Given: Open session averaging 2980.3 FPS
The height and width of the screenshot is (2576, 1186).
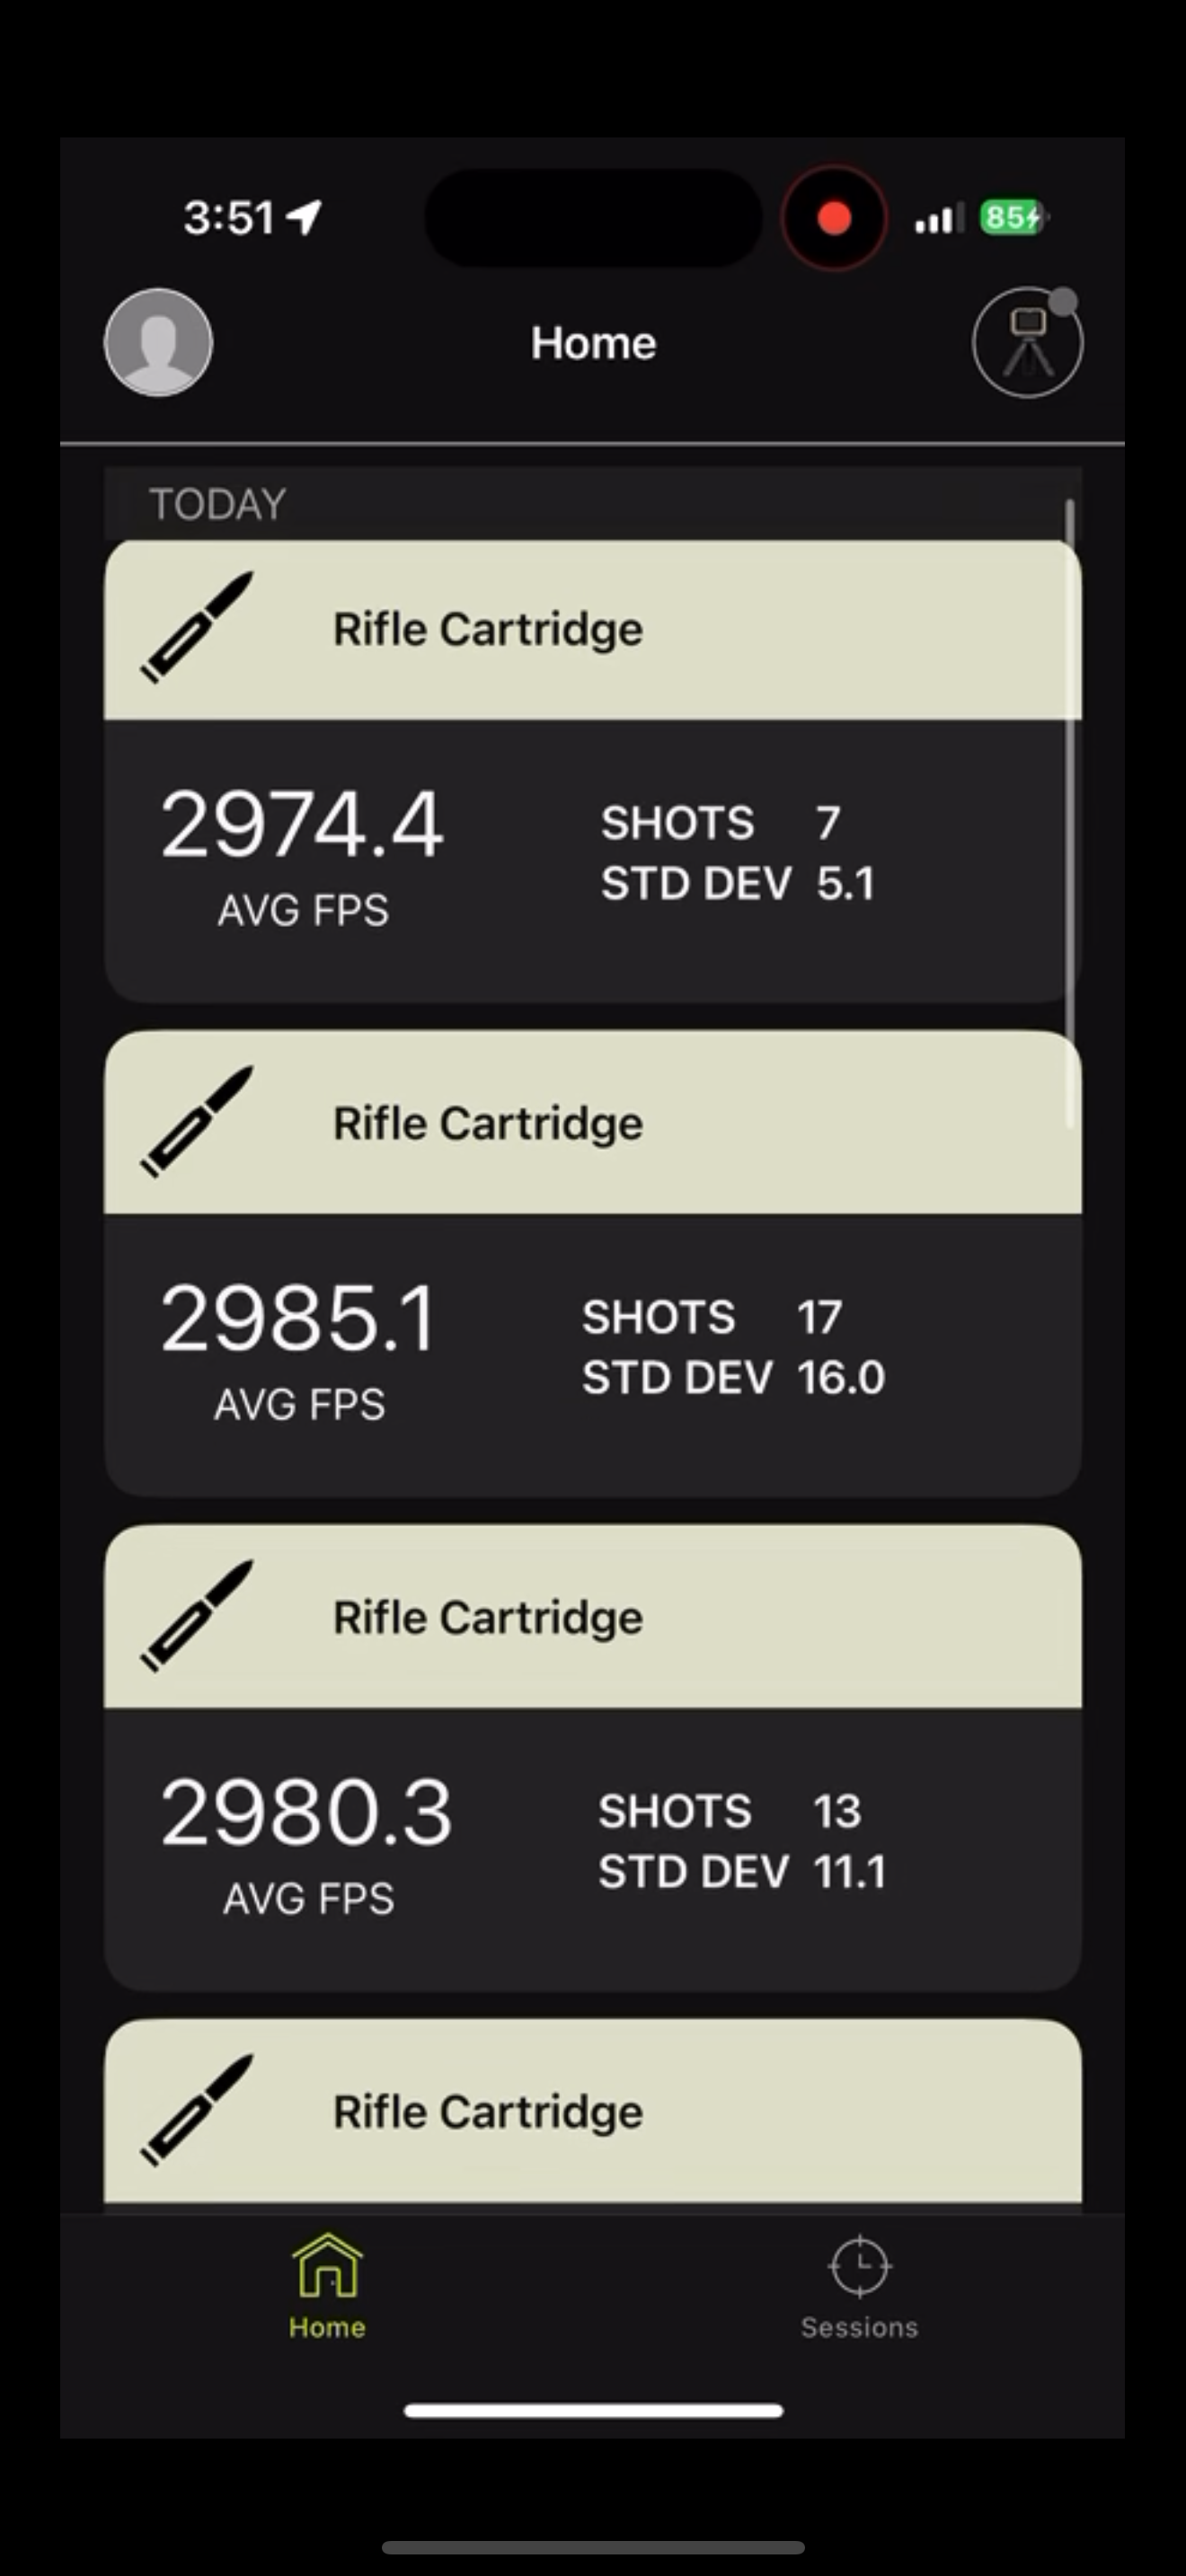Looking at the screenshot, I should [306, 1814].
